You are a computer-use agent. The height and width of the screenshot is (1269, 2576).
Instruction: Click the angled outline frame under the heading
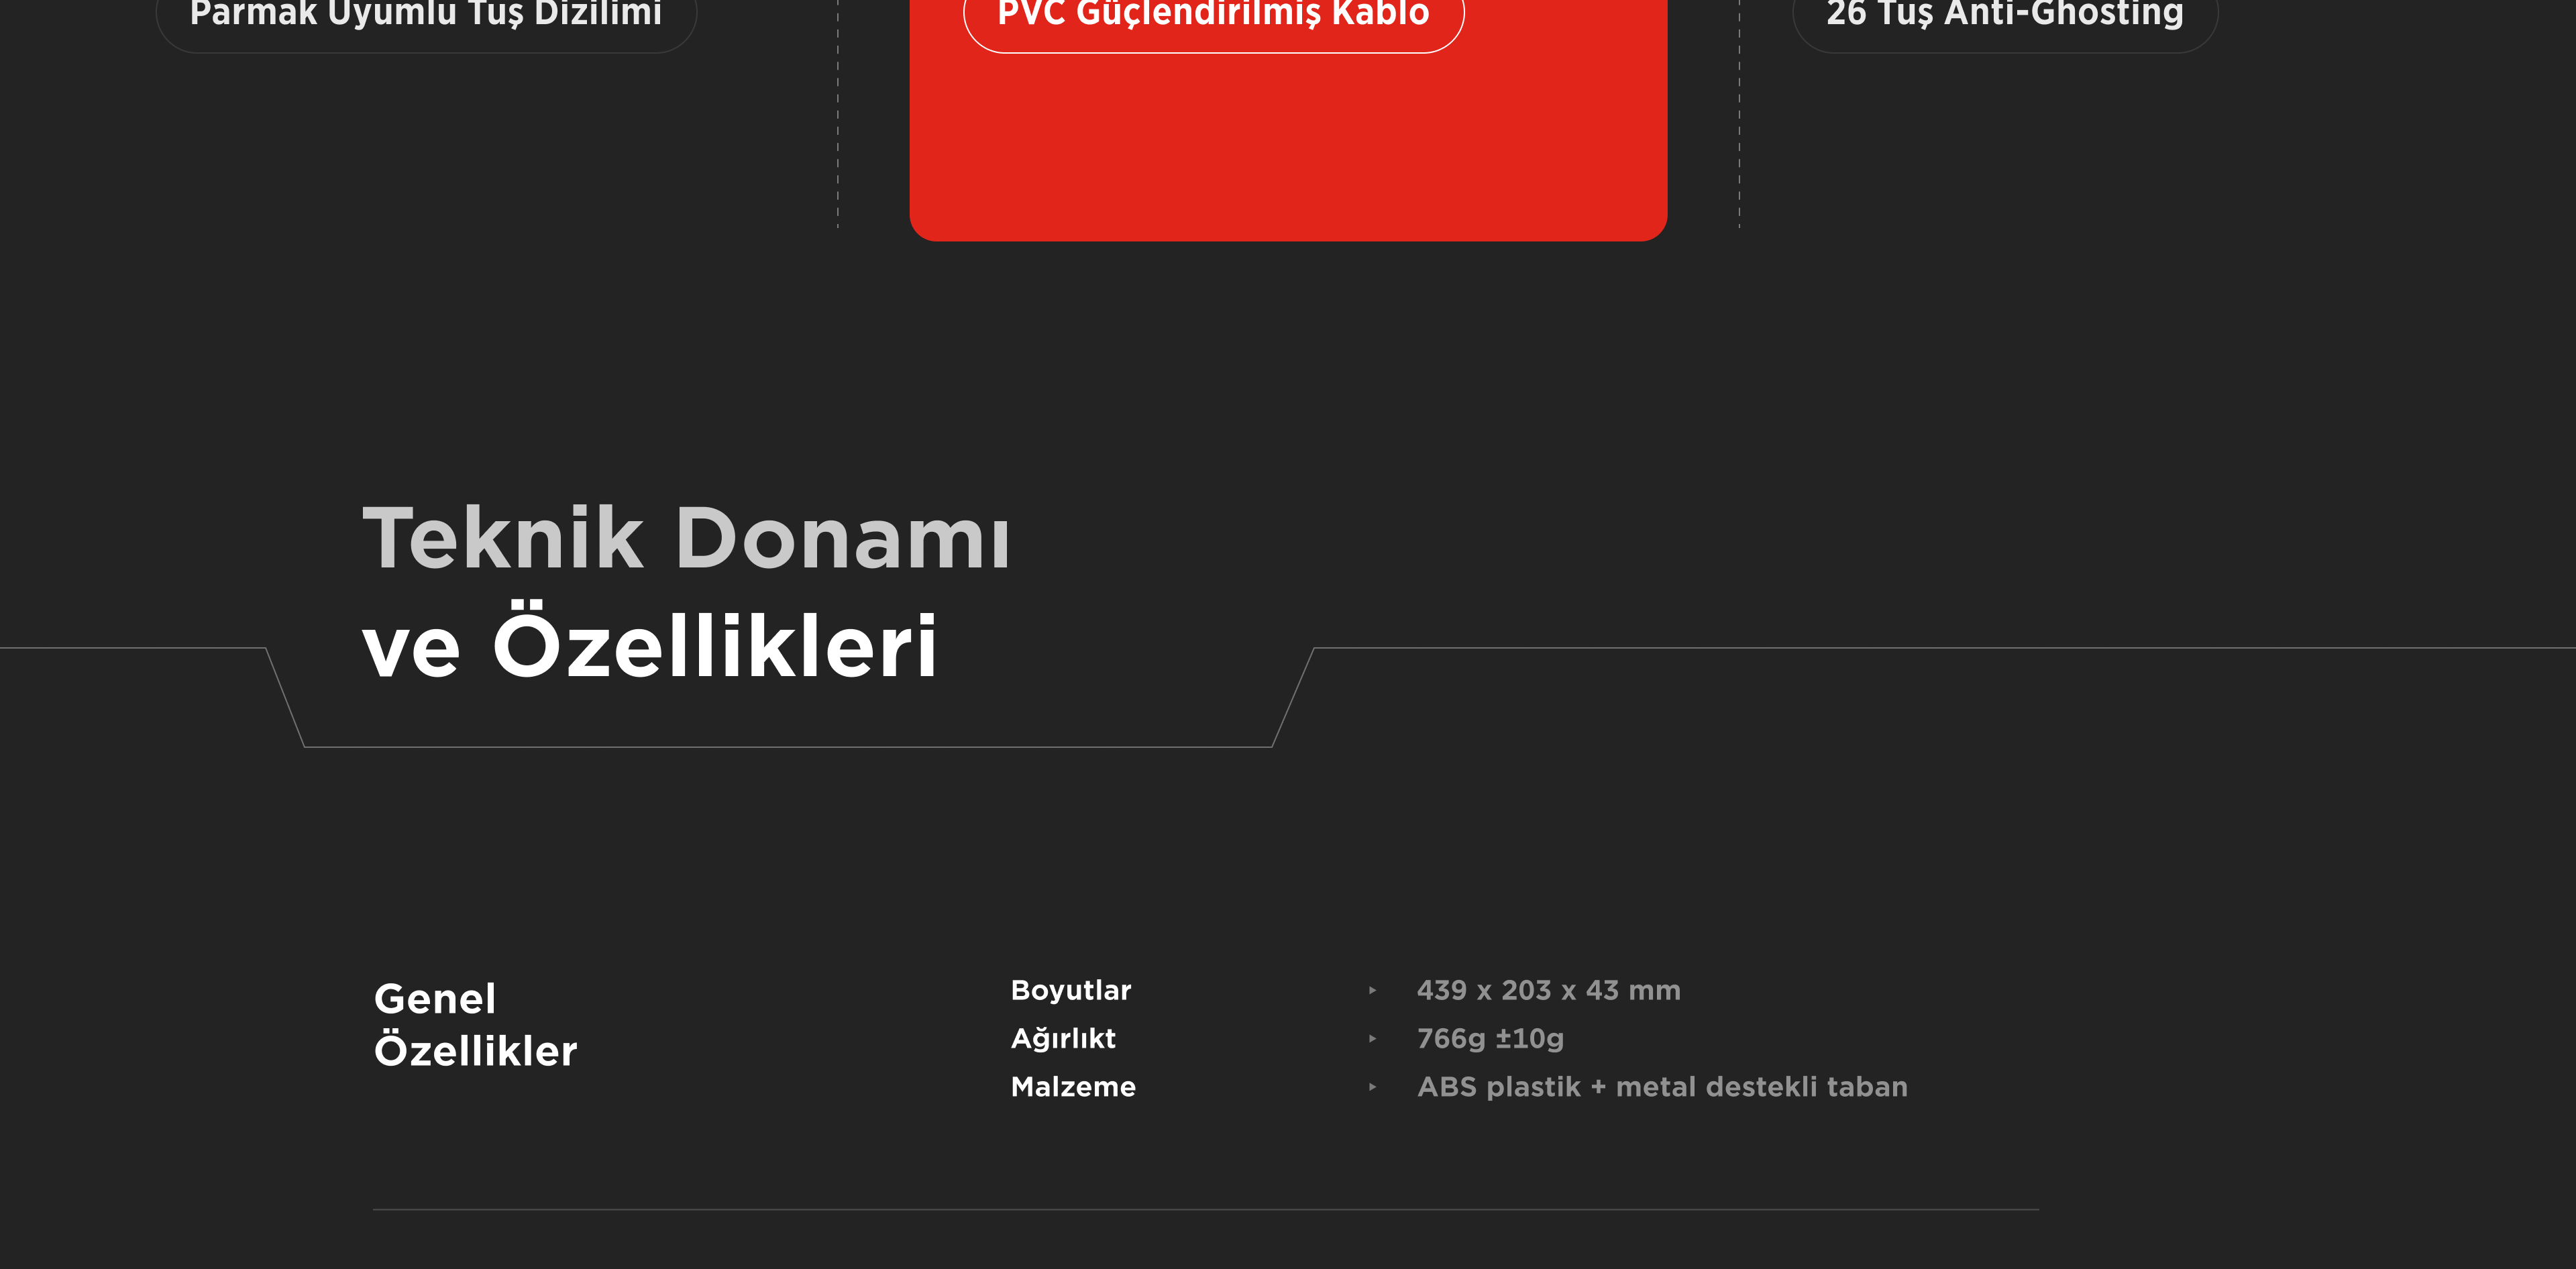788,746
